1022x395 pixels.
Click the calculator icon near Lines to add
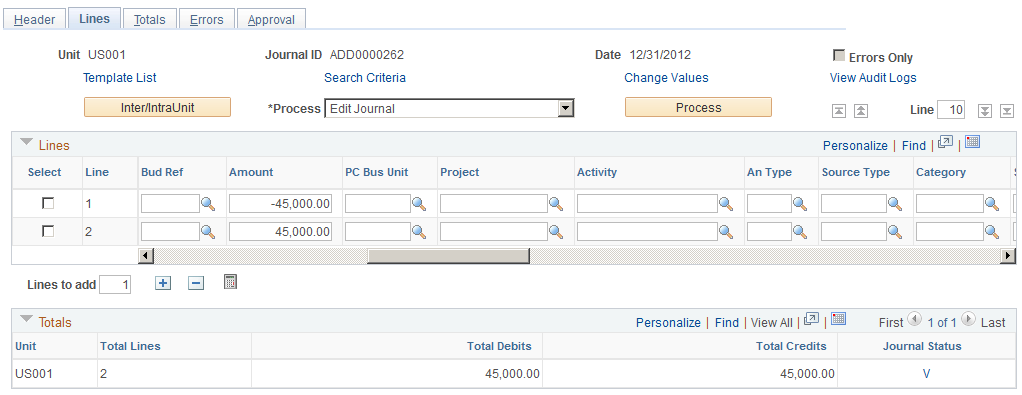[230, 282]
